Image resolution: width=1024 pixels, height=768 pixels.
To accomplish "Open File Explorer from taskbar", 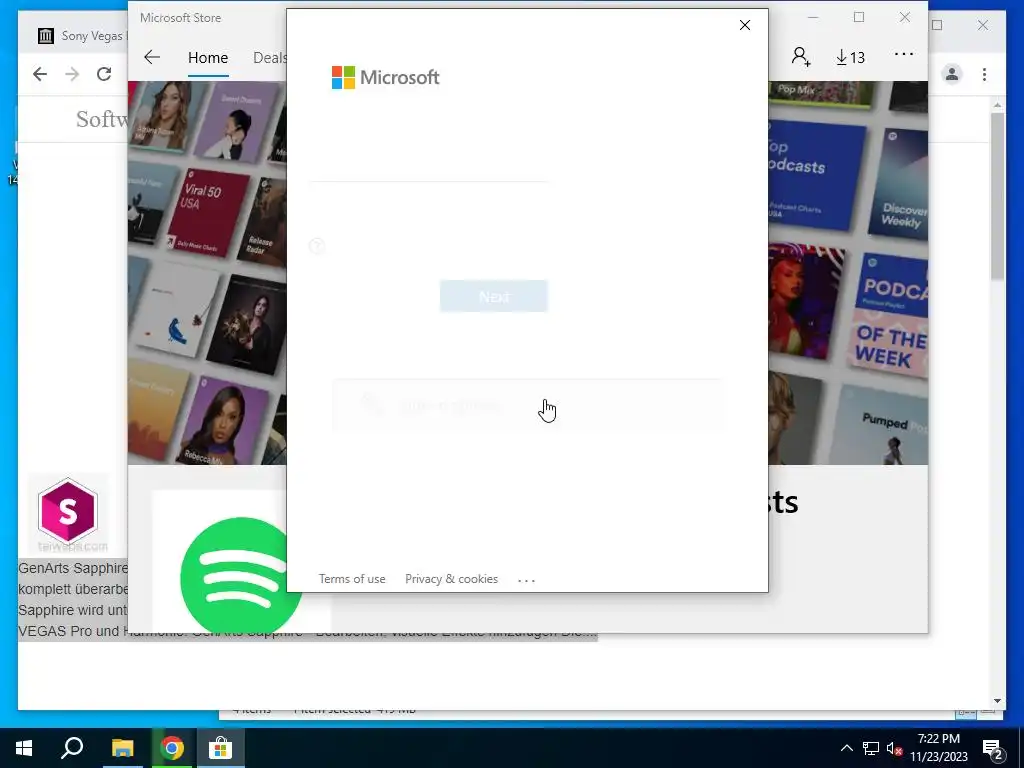I will click(x=122, y=748).
